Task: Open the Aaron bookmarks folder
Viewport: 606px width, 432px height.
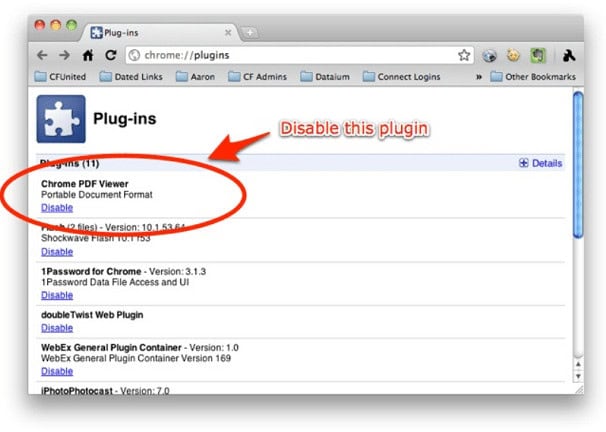Action: click(195, 77)
